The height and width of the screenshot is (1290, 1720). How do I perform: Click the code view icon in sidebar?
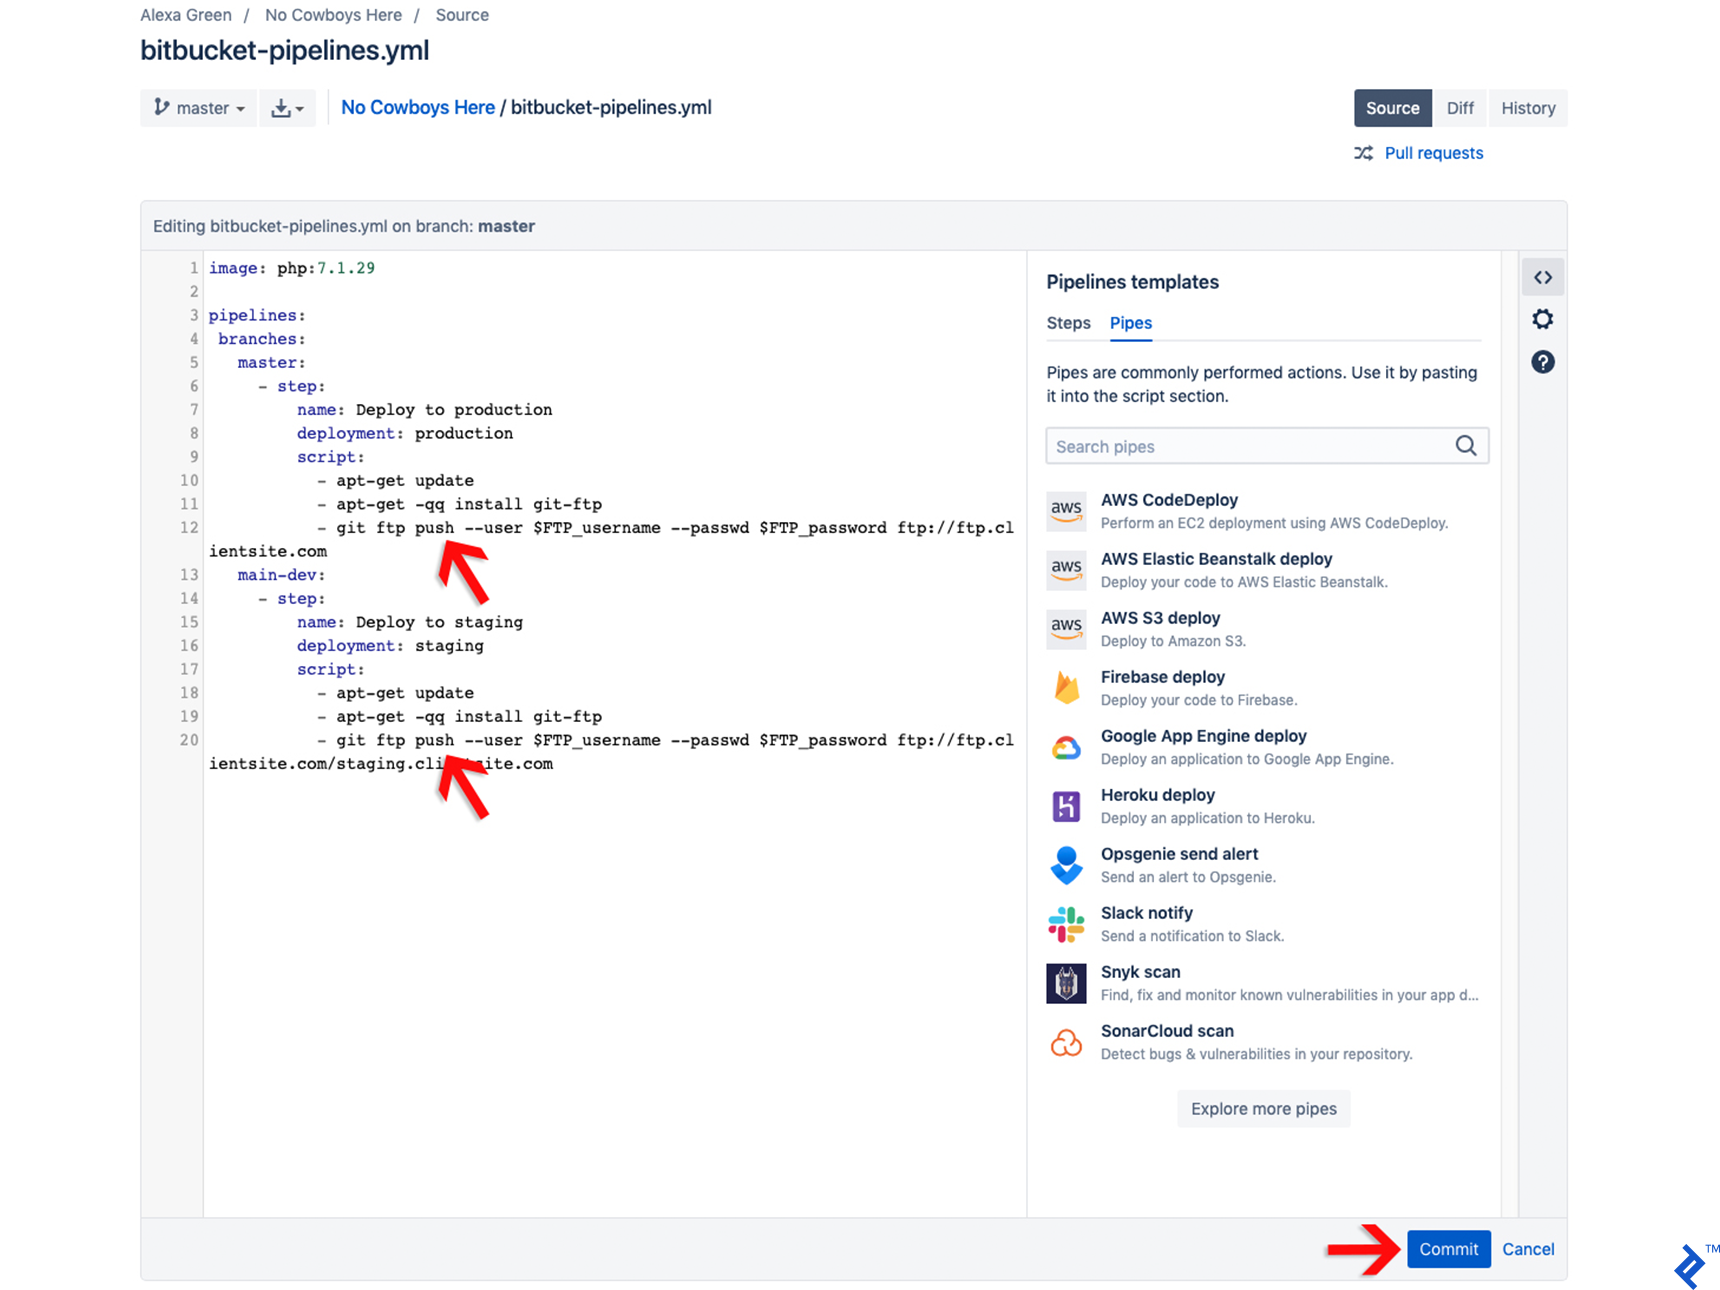point(1542,278)
